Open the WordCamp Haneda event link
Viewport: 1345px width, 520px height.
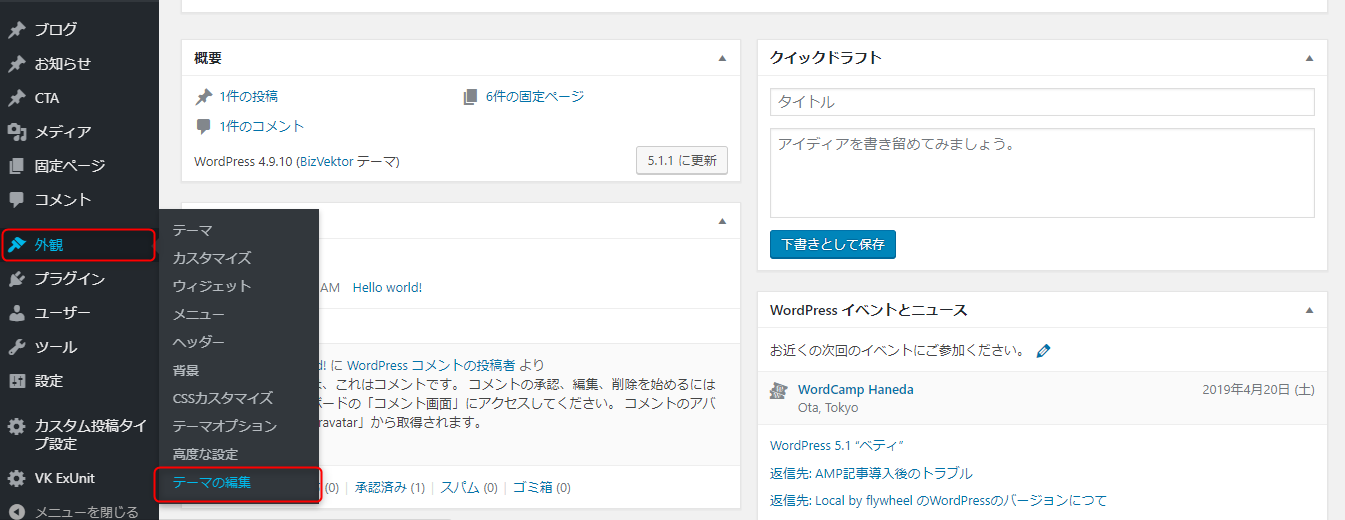pyautogui.click(x=856, y=390)
